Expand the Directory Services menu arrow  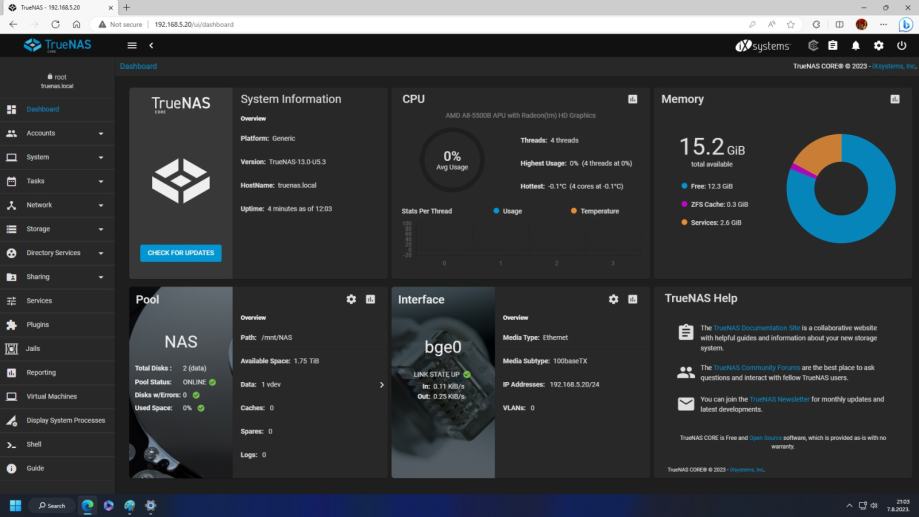101,253
